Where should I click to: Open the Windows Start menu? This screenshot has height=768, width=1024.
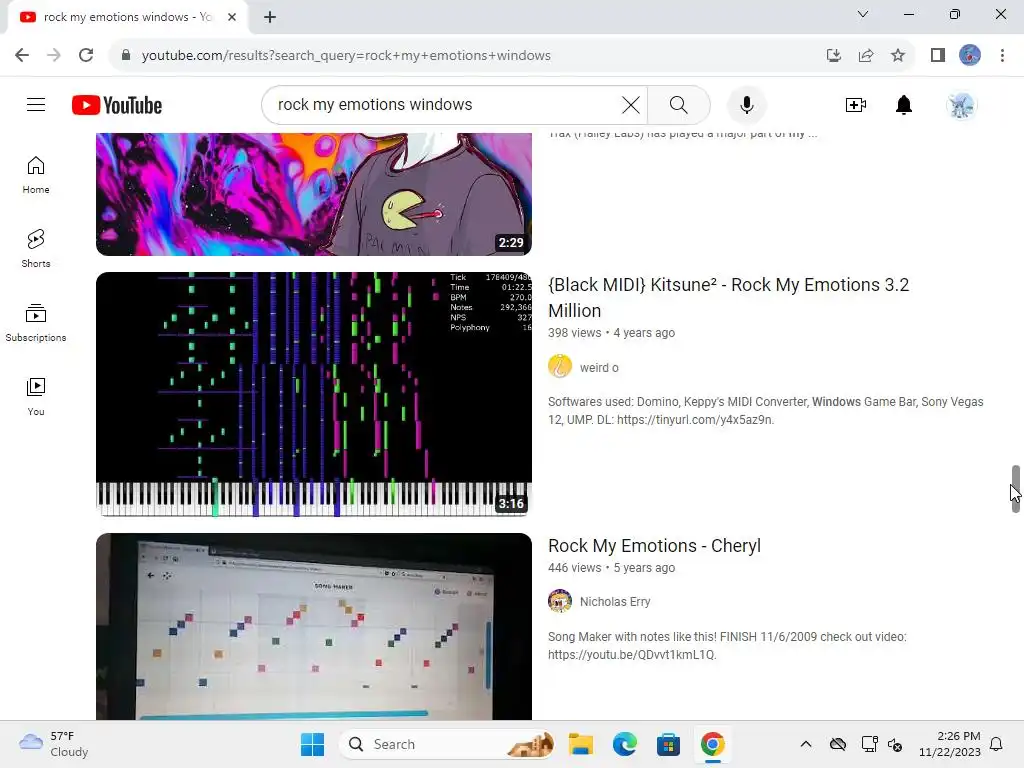tap(312, 744)
